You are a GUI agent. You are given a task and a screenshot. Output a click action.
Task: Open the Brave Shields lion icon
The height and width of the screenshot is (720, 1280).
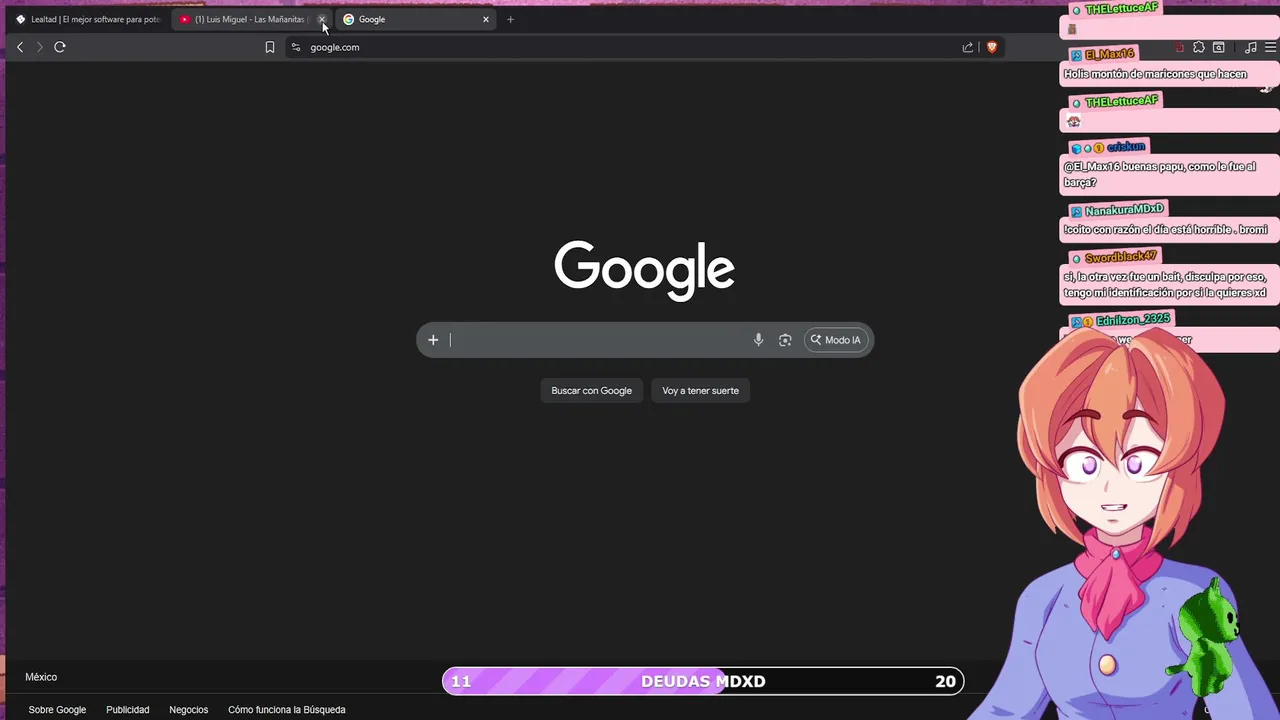click(x=992, y=47)
